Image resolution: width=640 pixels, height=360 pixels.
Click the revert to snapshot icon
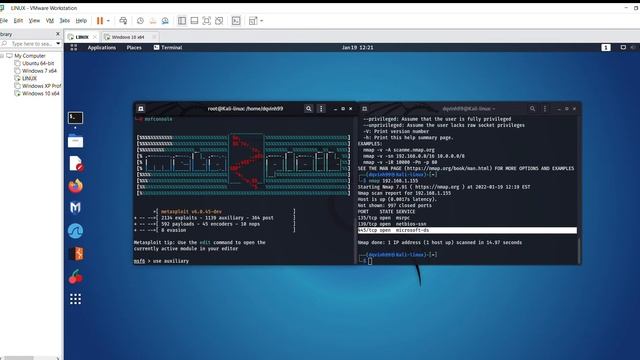click(153, 20)
